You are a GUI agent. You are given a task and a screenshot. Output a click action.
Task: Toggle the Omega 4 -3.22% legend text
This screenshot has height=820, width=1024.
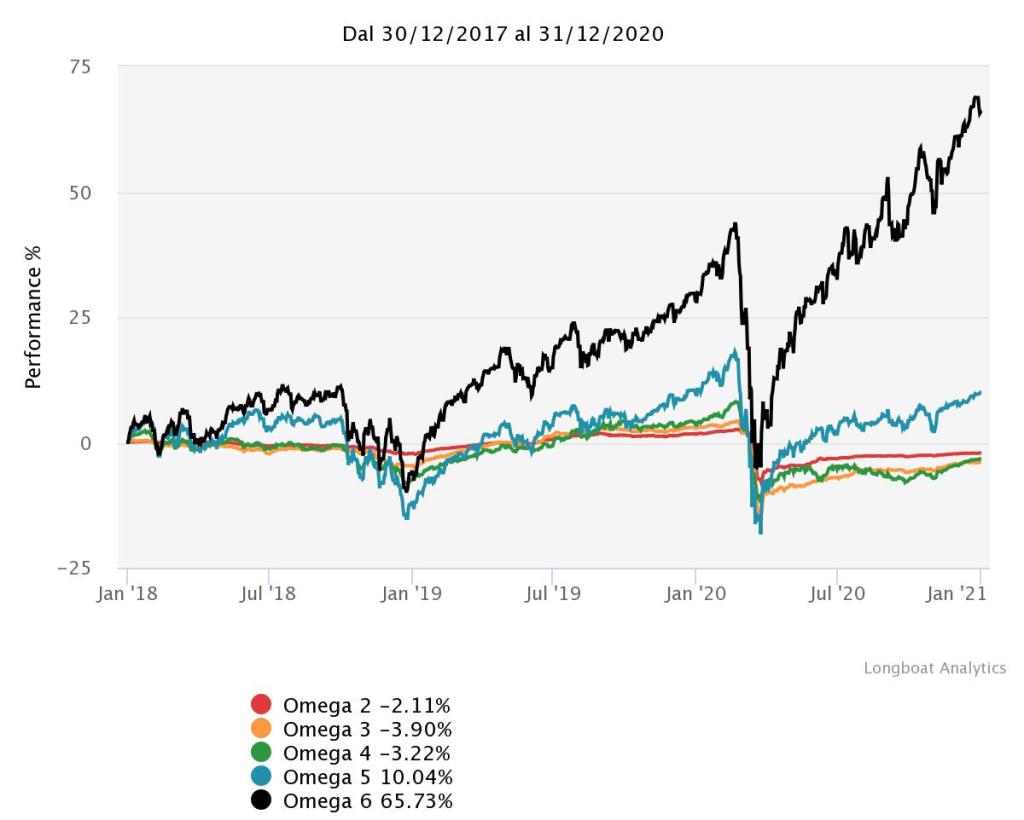[367, 752]
